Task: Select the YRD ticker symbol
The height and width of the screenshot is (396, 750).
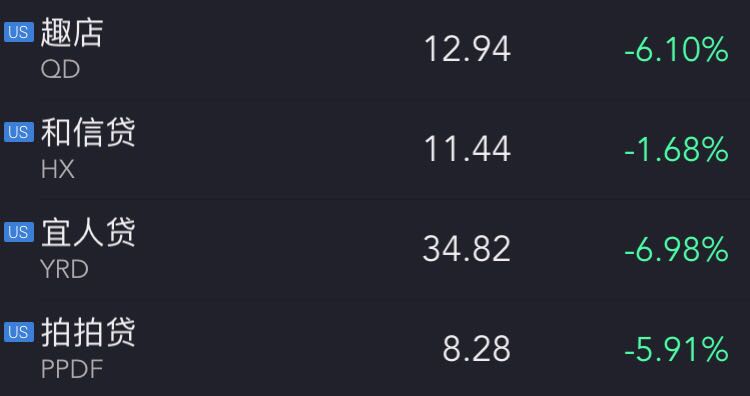Action: click(x=65, y=269)
